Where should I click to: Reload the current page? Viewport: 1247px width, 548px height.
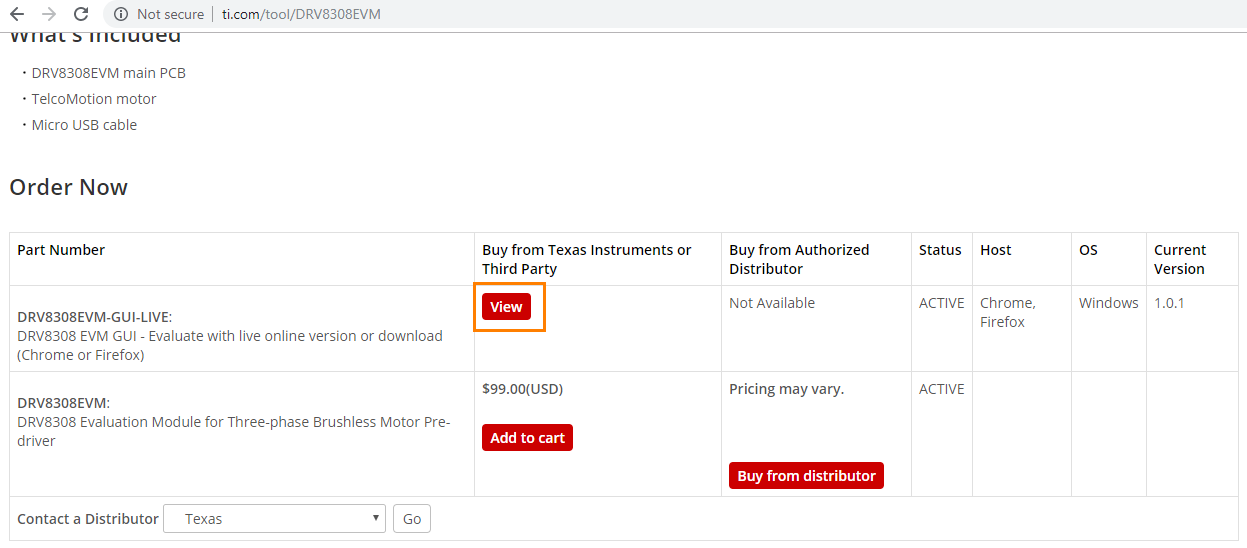pos(81,14)
